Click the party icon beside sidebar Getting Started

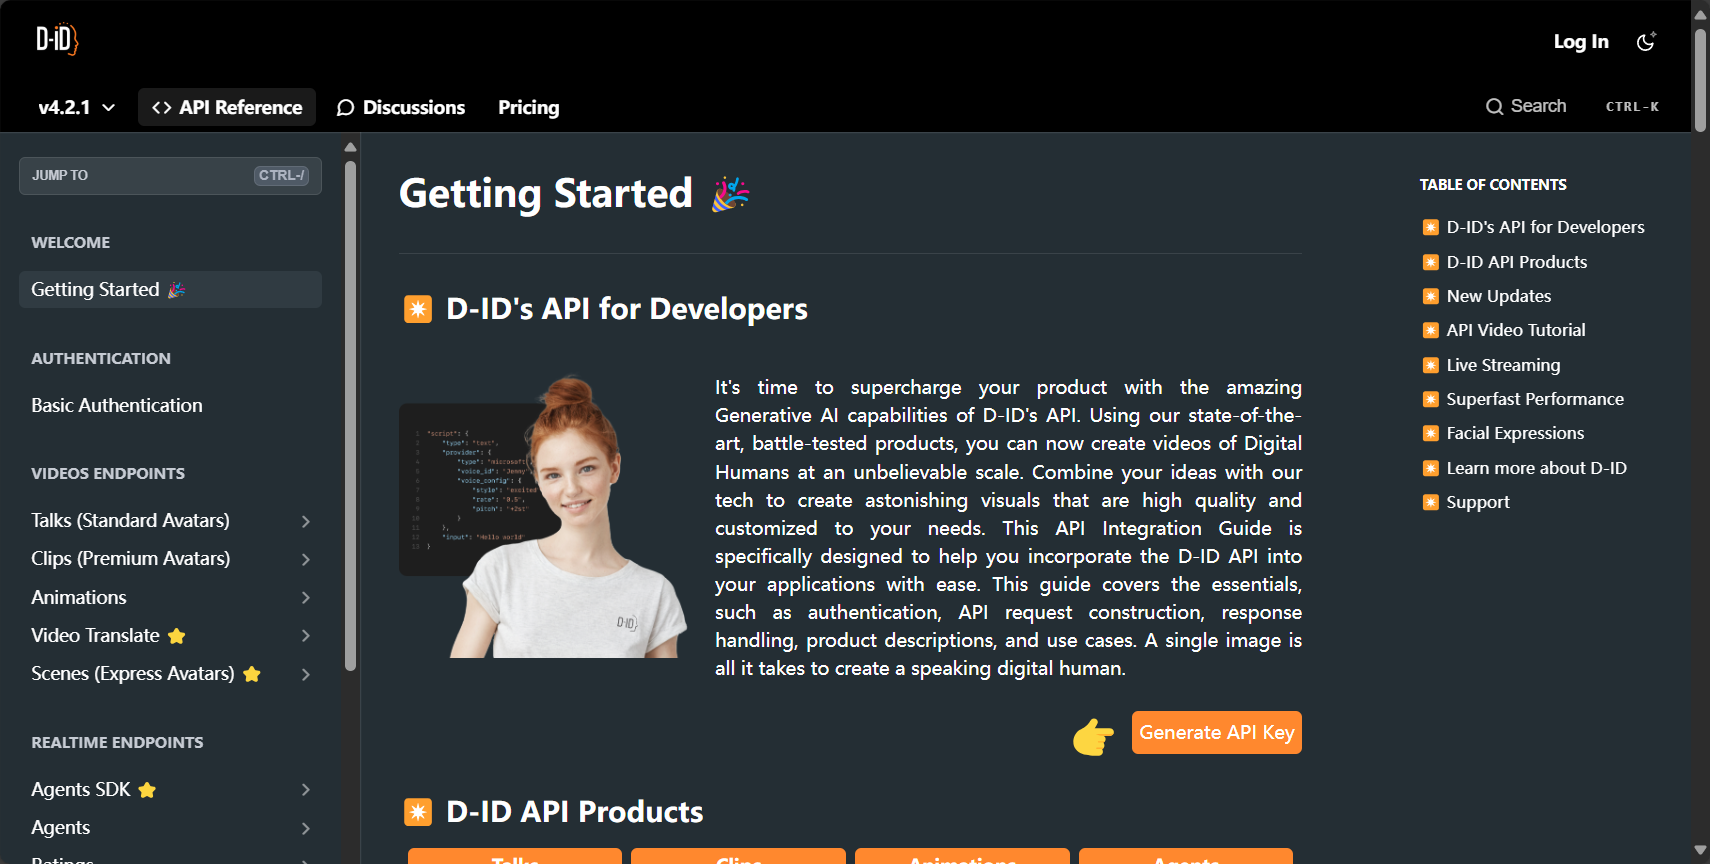click(177, 290)
